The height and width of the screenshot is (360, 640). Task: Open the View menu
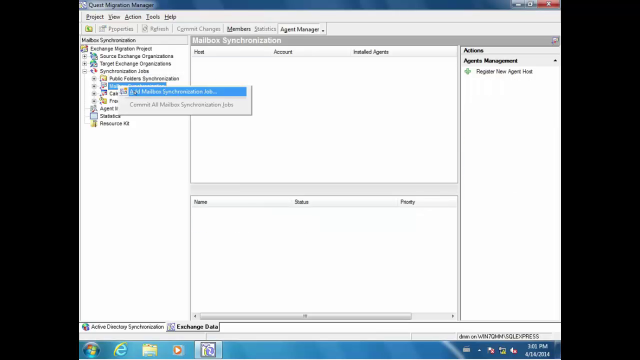coord(114,17)
